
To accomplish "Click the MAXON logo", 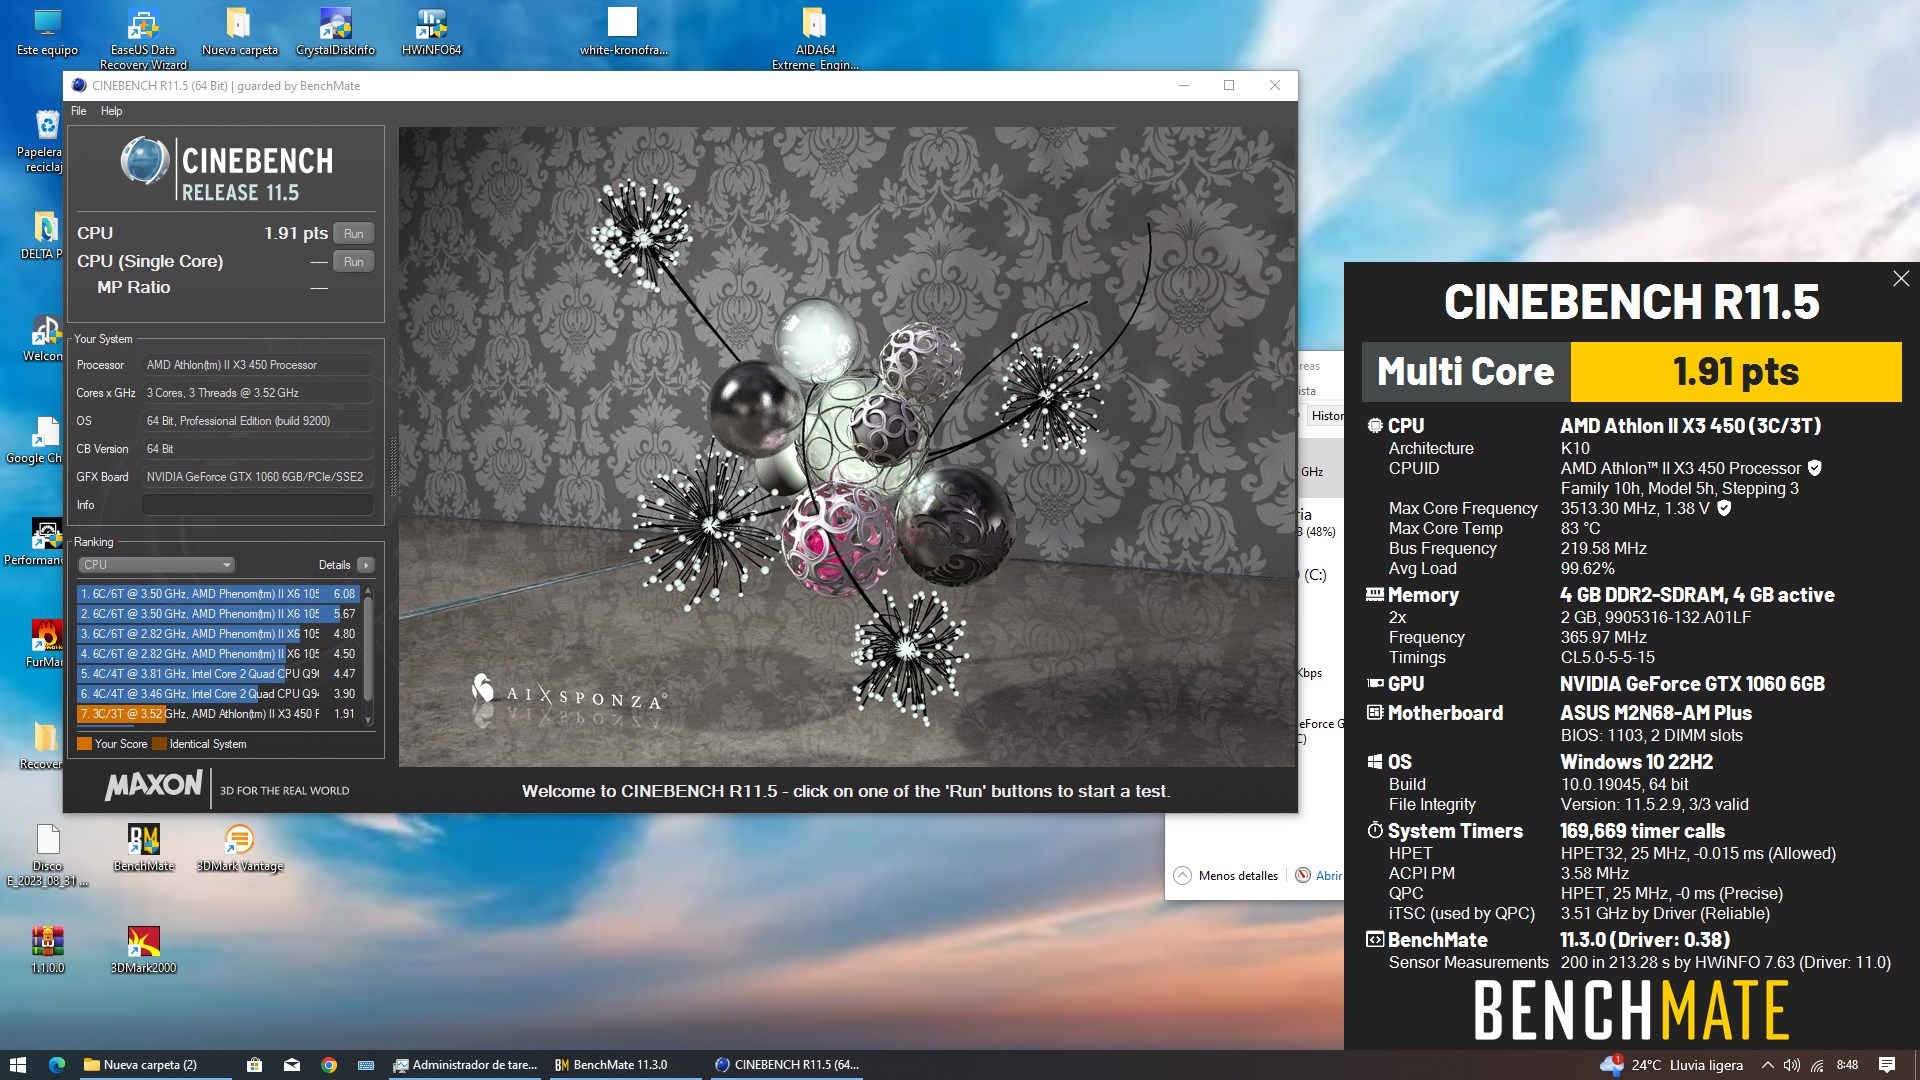I will coord(154,785).
